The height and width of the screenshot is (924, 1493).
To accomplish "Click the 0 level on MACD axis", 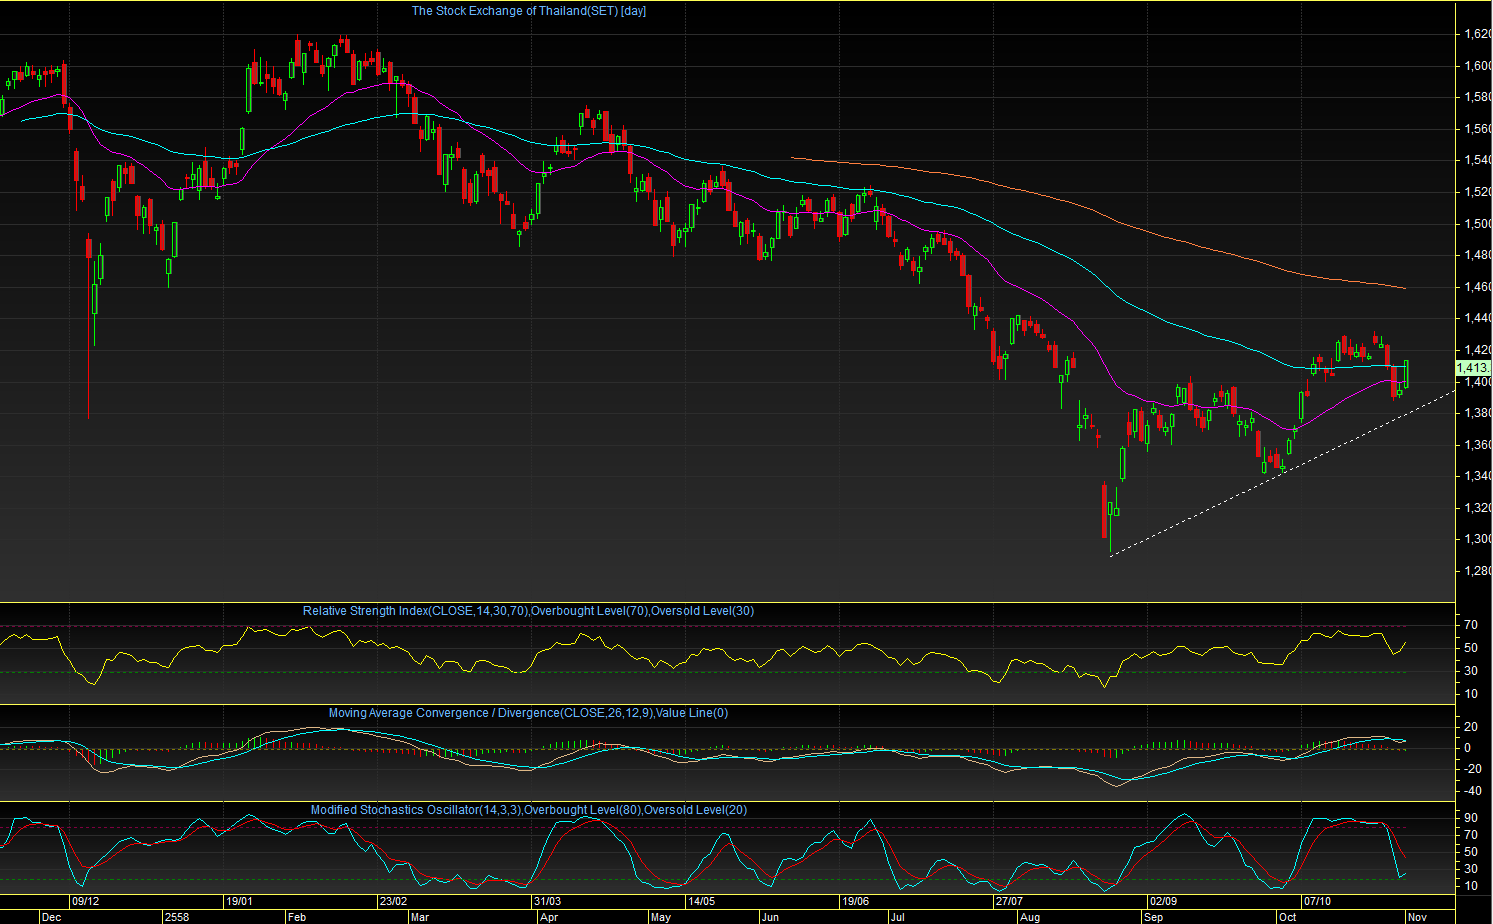I will click(1468, 748).
